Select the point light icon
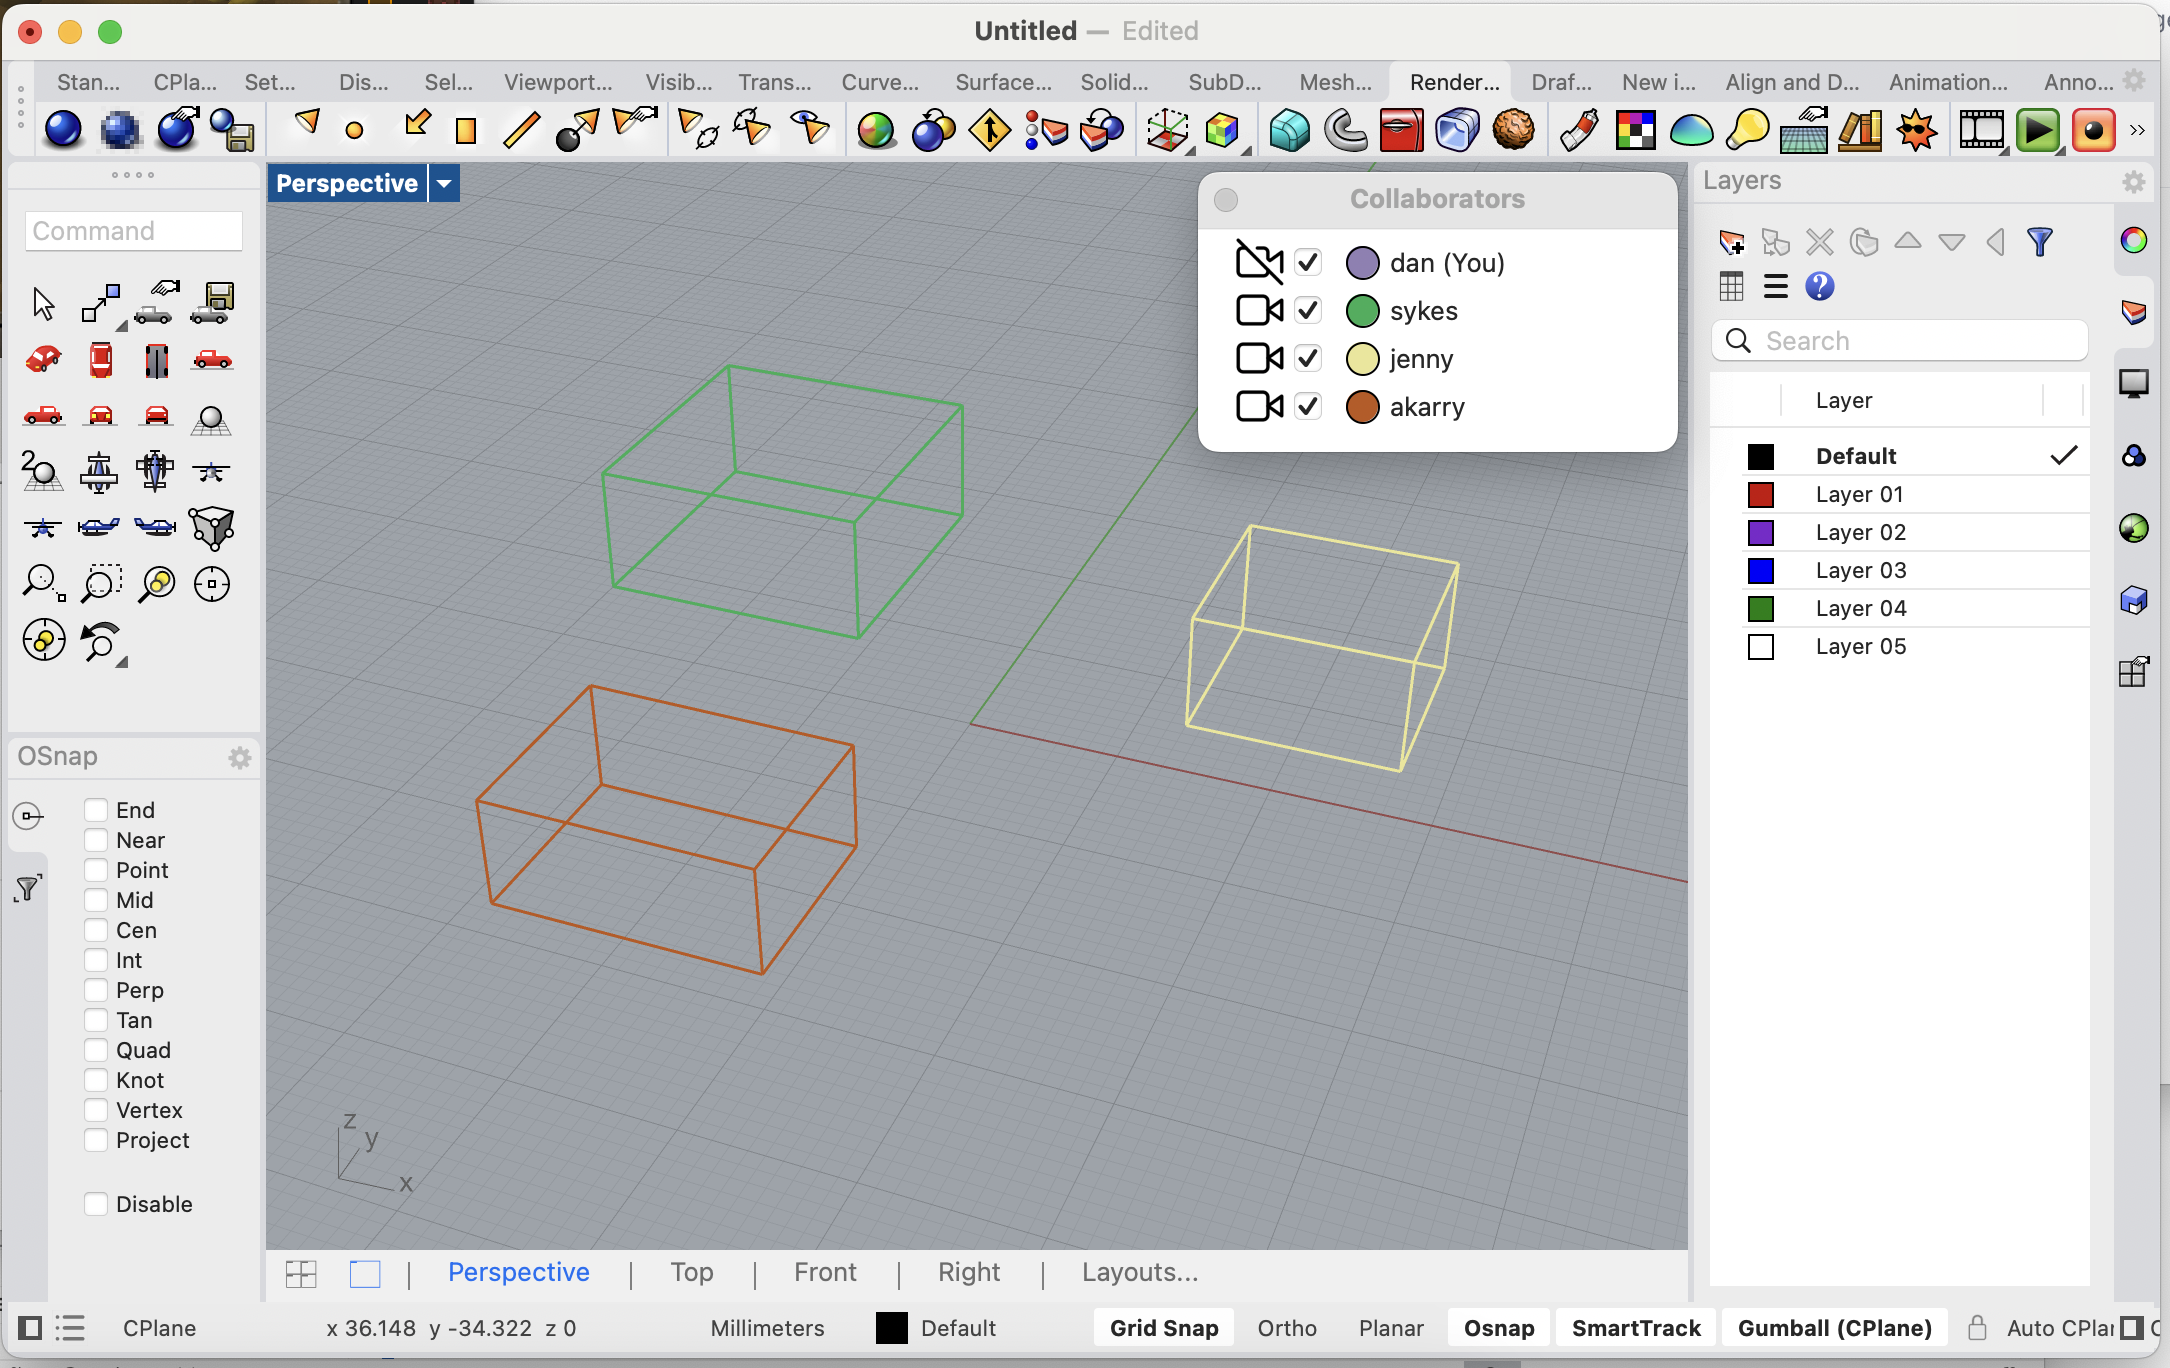Screen dimensions: 2170x1368 point(354,130)
